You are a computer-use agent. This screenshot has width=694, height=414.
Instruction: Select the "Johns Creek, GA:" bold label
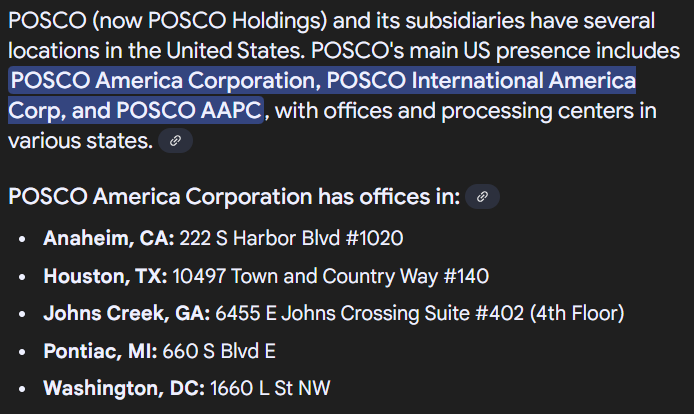point(126,313)
